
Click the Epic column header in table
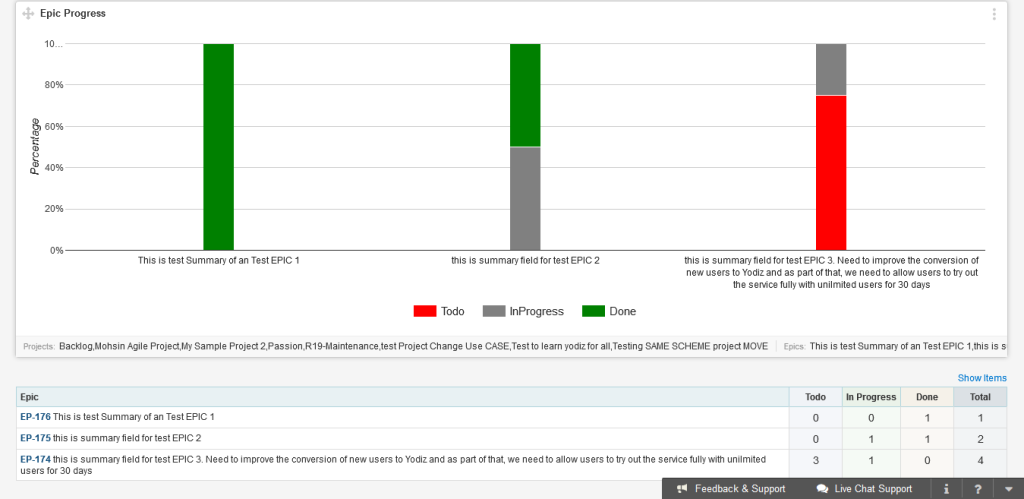pos(30,397)
